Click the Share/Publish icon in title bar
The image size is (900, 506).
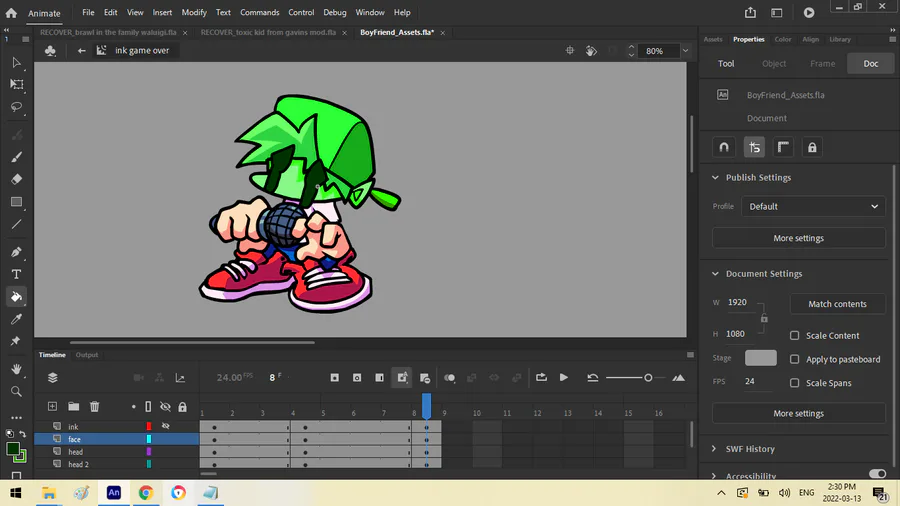click(x=750, y=13)
